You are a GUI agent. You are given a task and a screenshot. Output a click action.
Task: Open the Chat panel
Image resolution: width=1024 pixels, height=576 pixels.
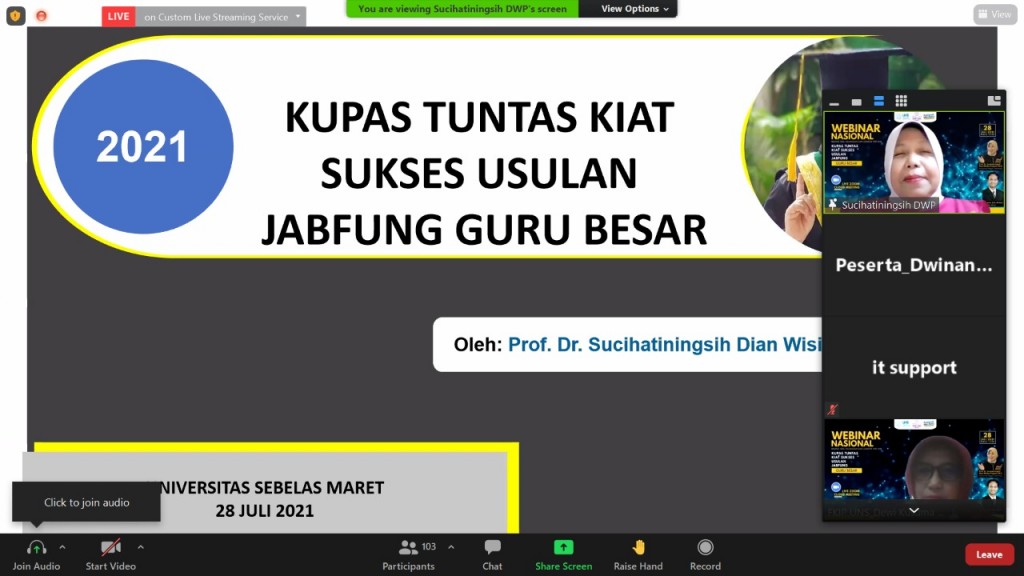point(492,548)
